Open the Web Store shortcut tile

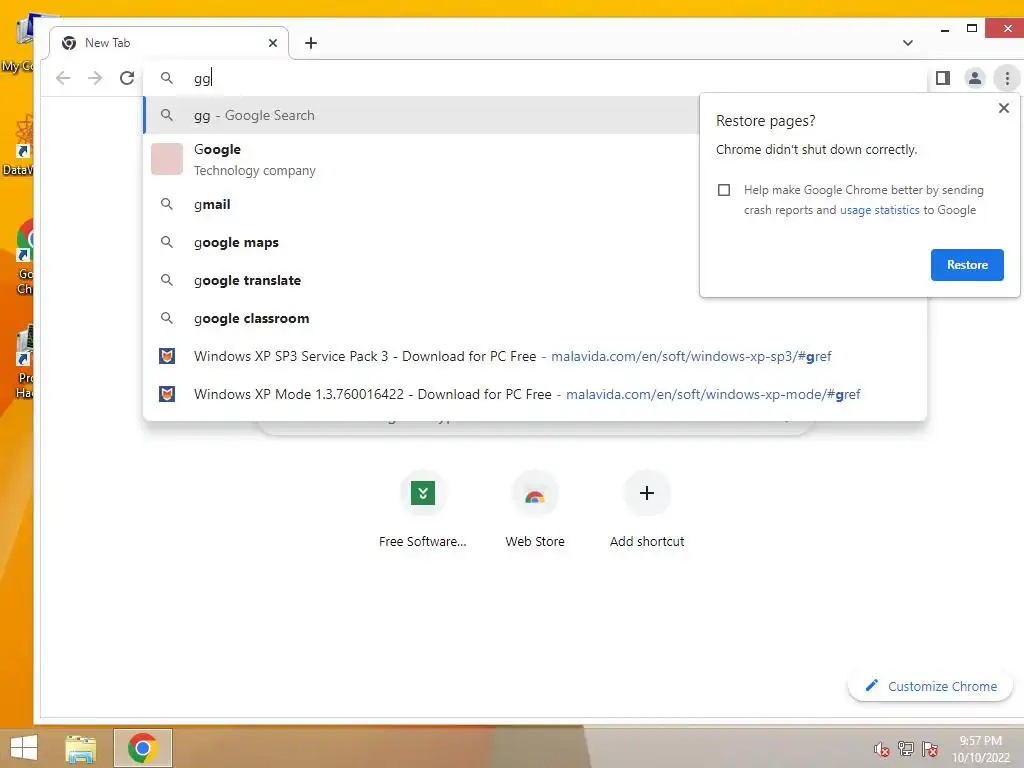(535, 508)
